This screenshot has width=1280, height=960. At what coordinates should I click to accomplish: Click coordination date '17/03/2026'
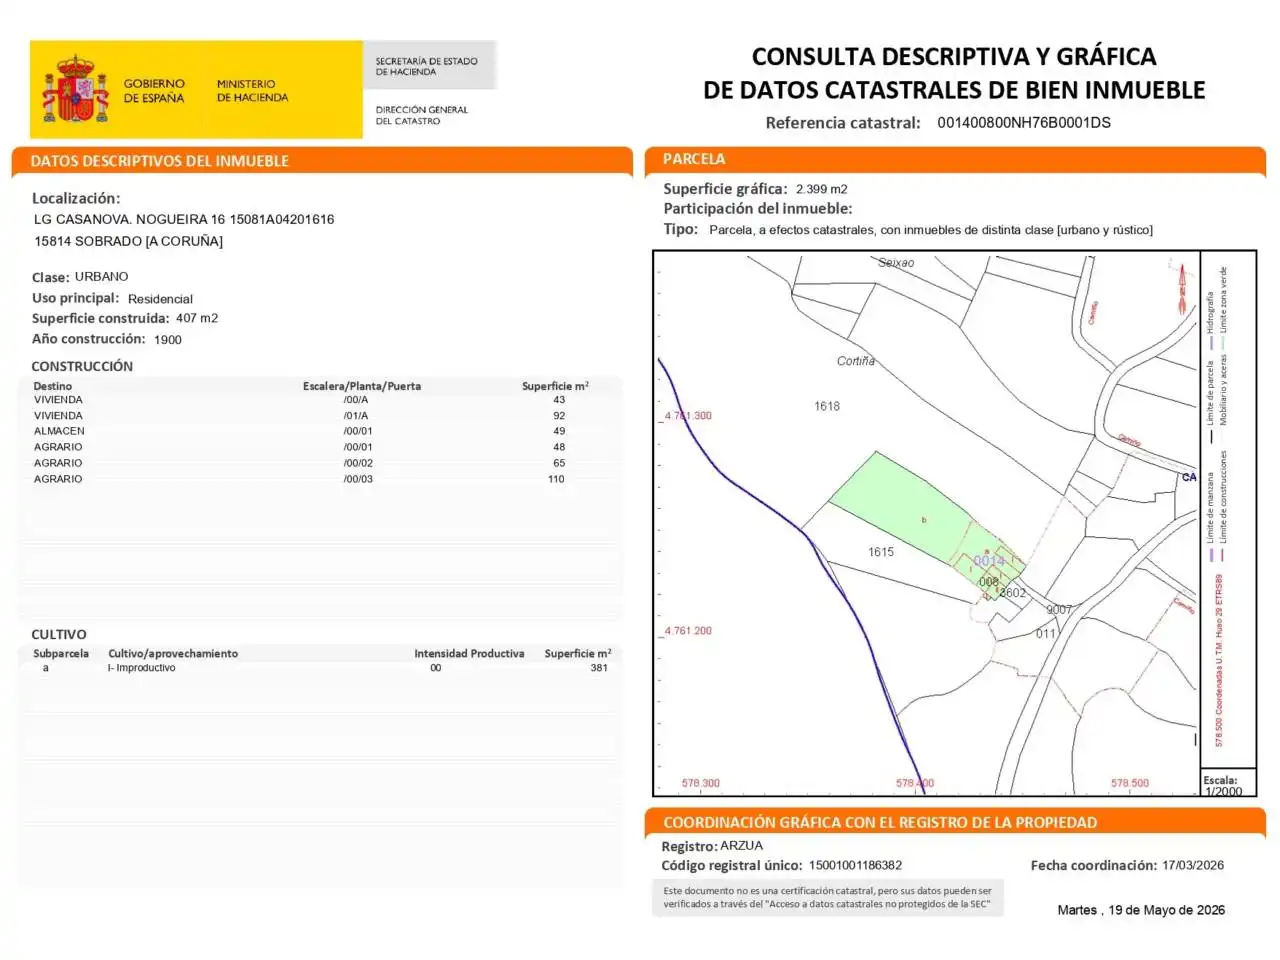tap(1193, 866)
